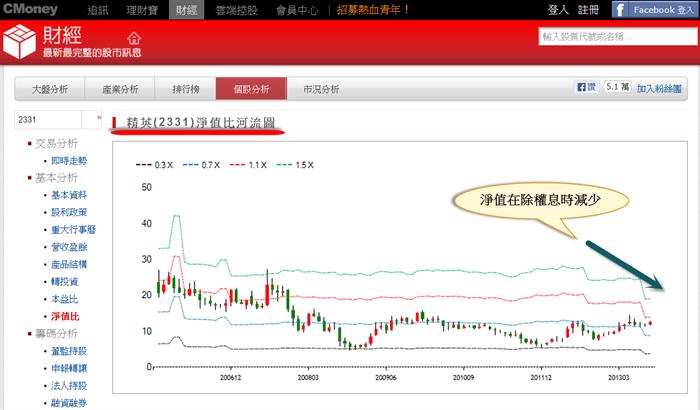Open 股利政策 in the sidebar
Viewport: 700px width, 410px height.
coord(69,213)
